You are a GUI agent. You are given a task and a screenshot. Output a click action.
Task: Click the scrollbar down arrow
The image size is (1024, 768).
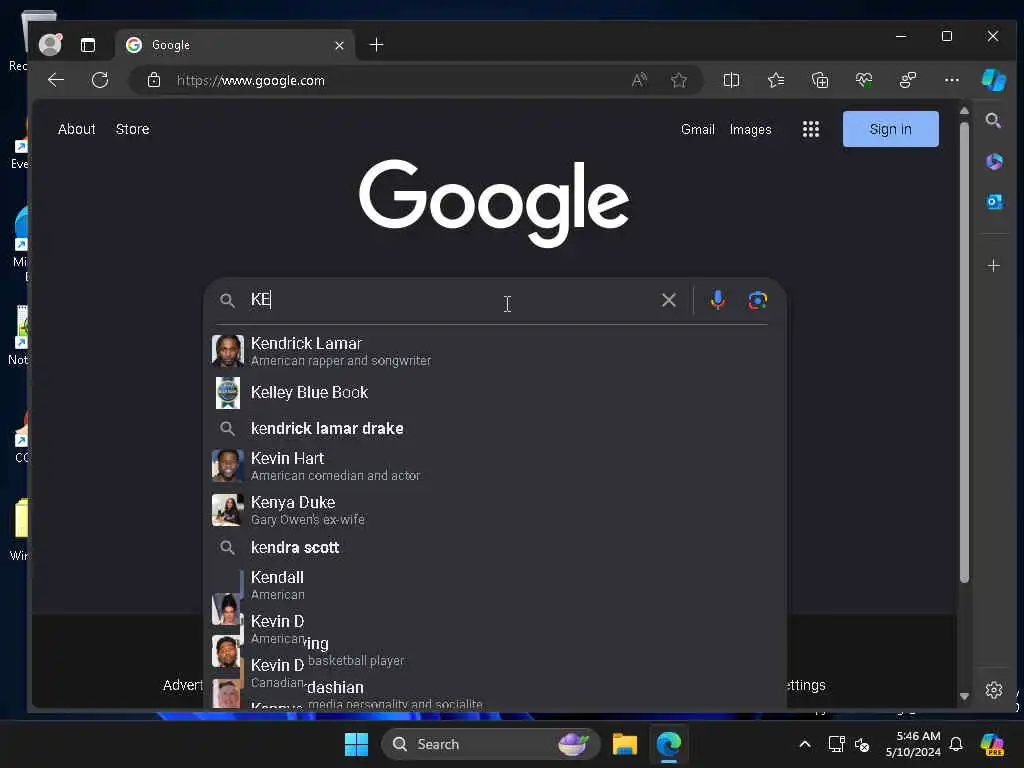coord(964,696)
